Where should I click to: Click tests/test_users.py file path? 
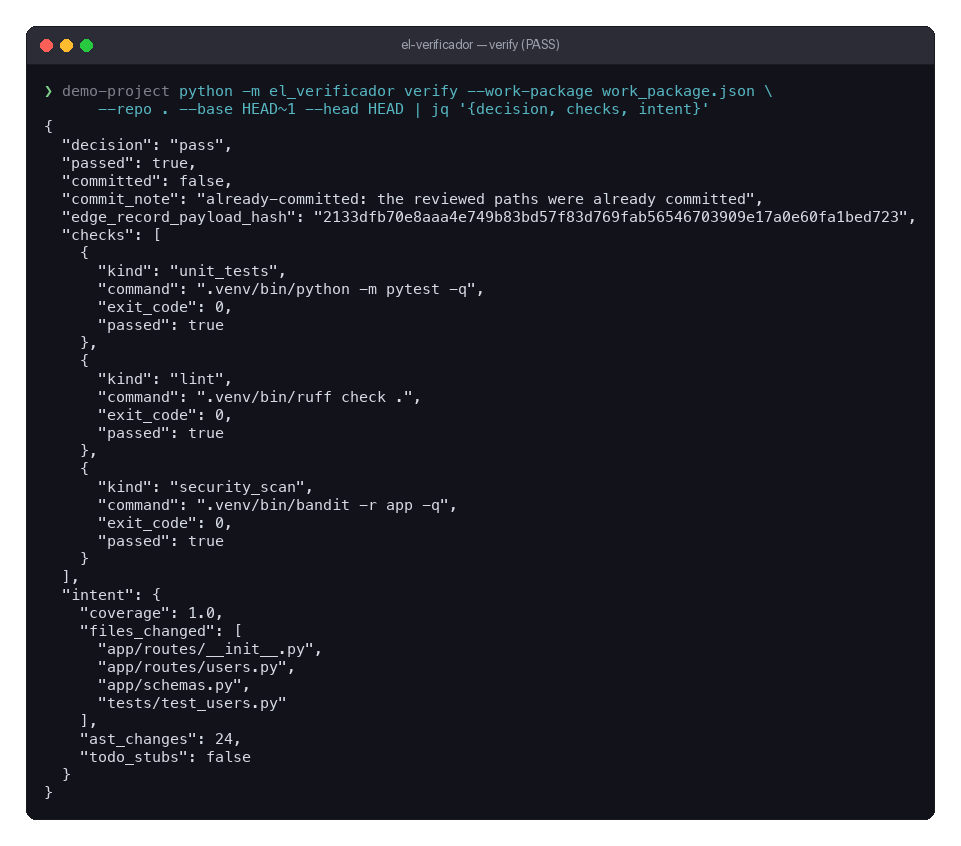tap(192, 703)
